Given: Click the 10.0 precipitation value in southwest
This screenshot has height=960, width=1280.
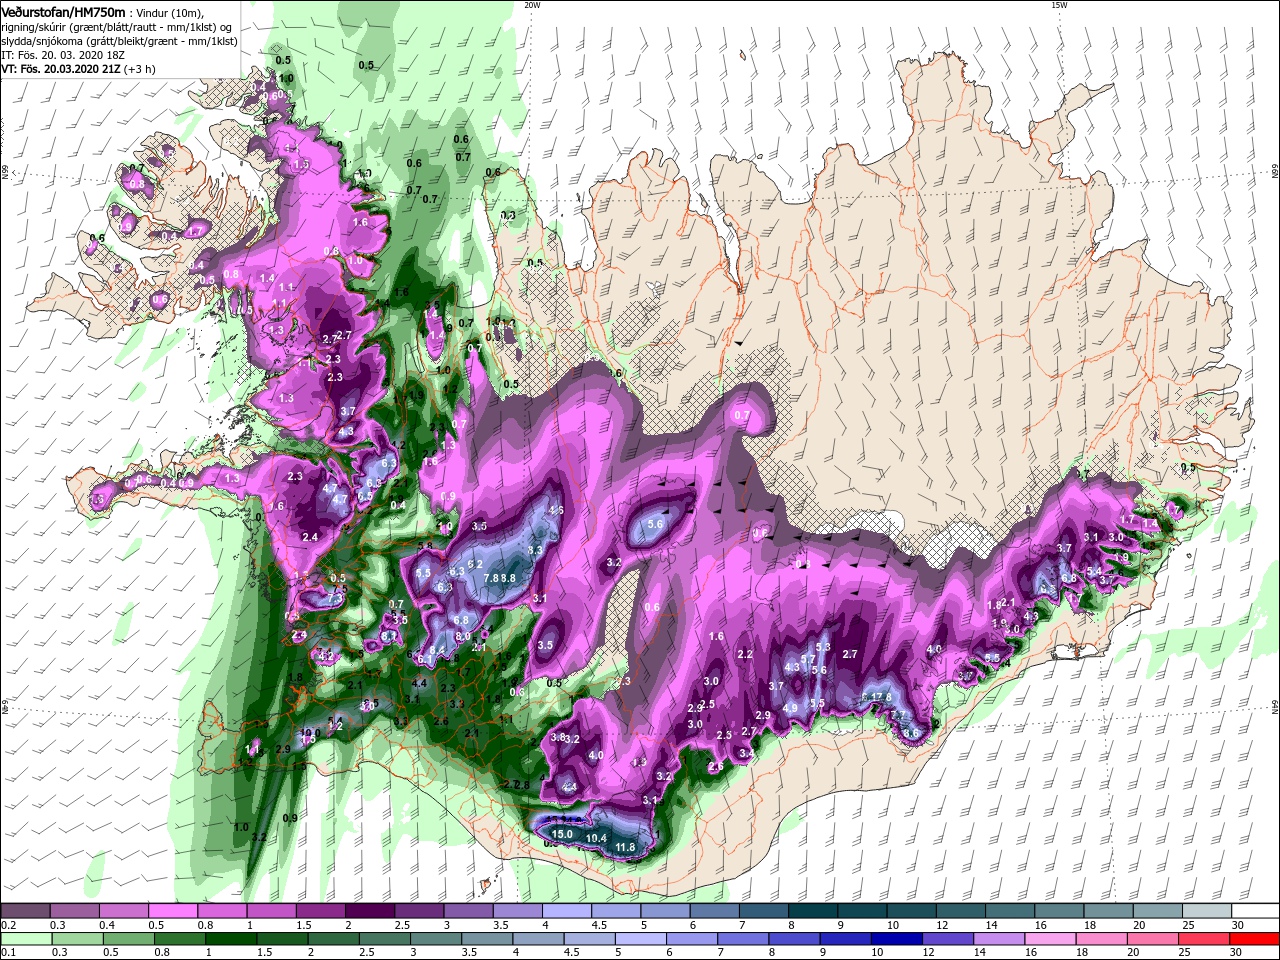Looking at the screenshot, I should coord(310,732).
